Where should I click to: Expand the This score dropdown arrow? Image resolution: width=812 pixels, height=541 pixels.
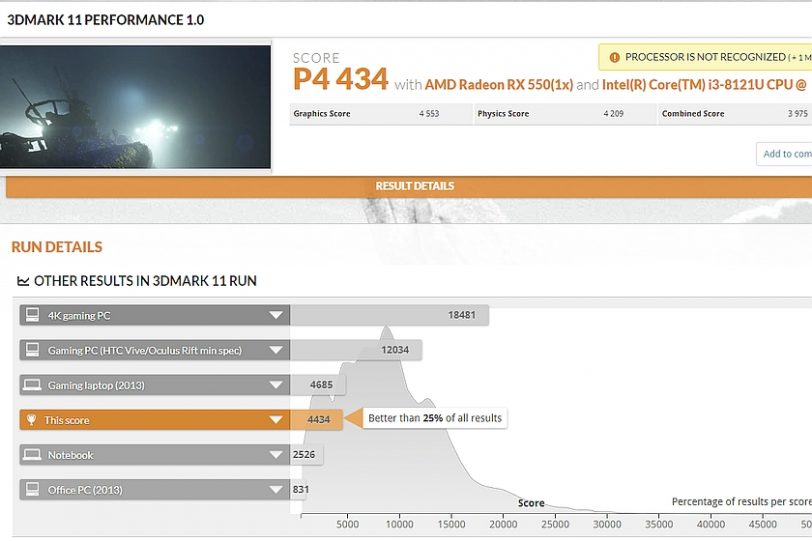pyautogui.click(x=276, y=420)
